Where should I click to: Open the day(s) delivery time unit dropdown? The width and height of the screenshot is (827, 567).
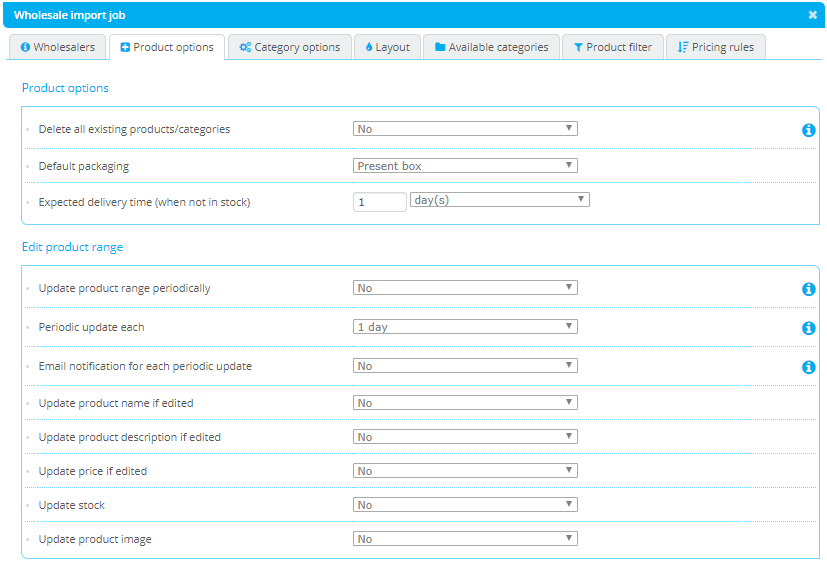pyautogui.click(x=499, y=200)
